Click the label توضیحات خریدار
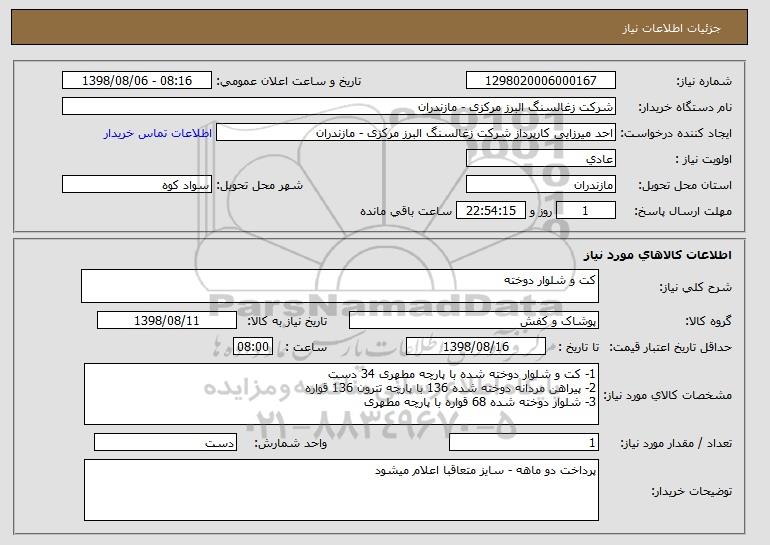 pos(691,491)
